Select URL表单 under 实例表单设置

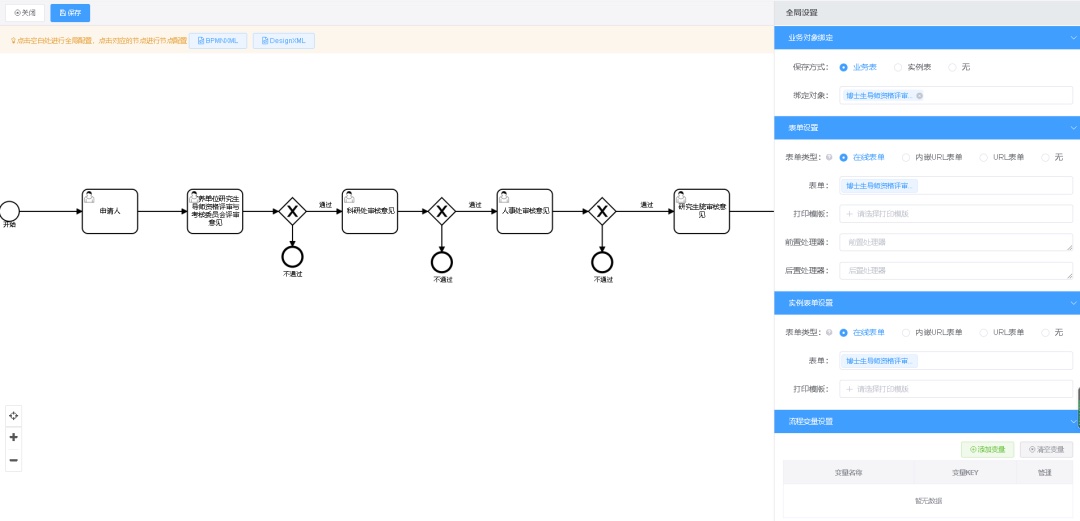(983, 332)
